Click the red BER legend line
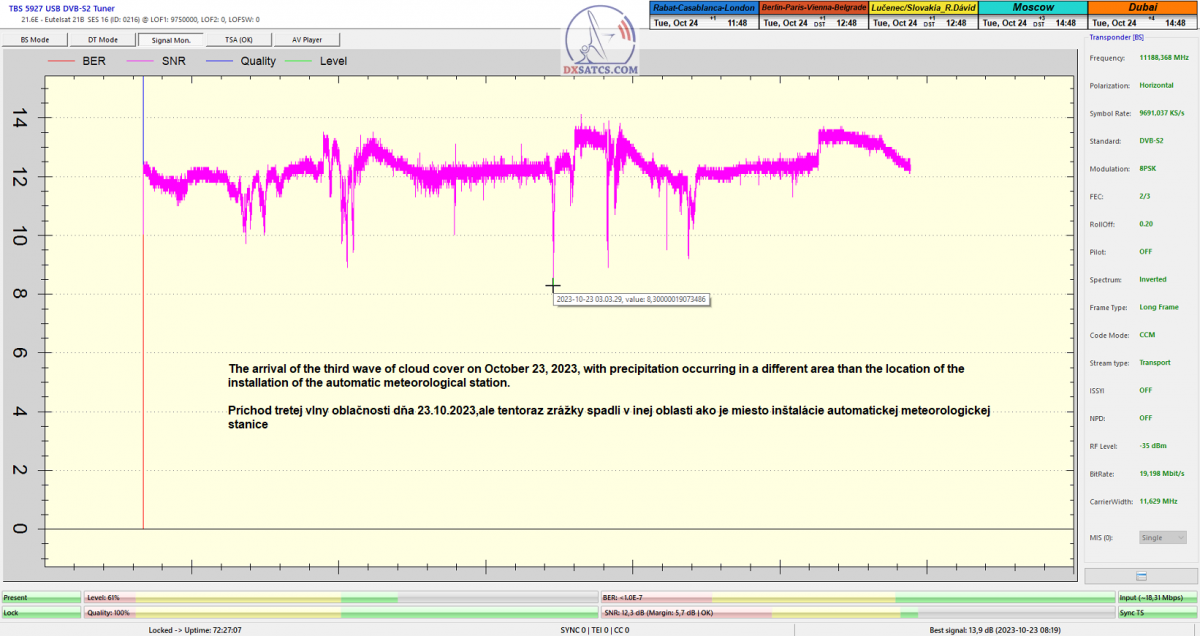This screenshot has height=636, width=1200. [62, 61]
